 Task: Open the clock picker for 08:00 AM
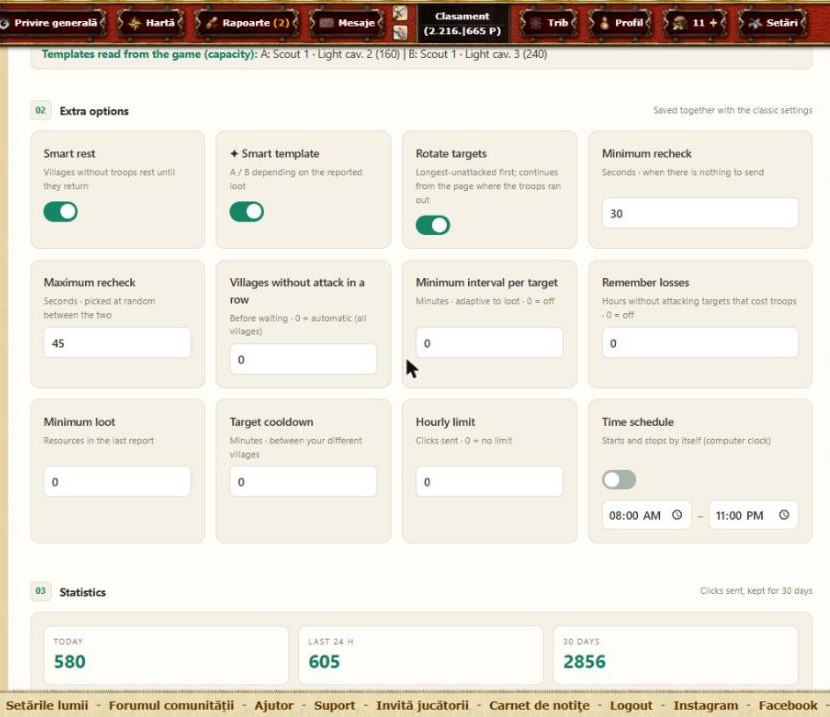click(x=677, y=515)
